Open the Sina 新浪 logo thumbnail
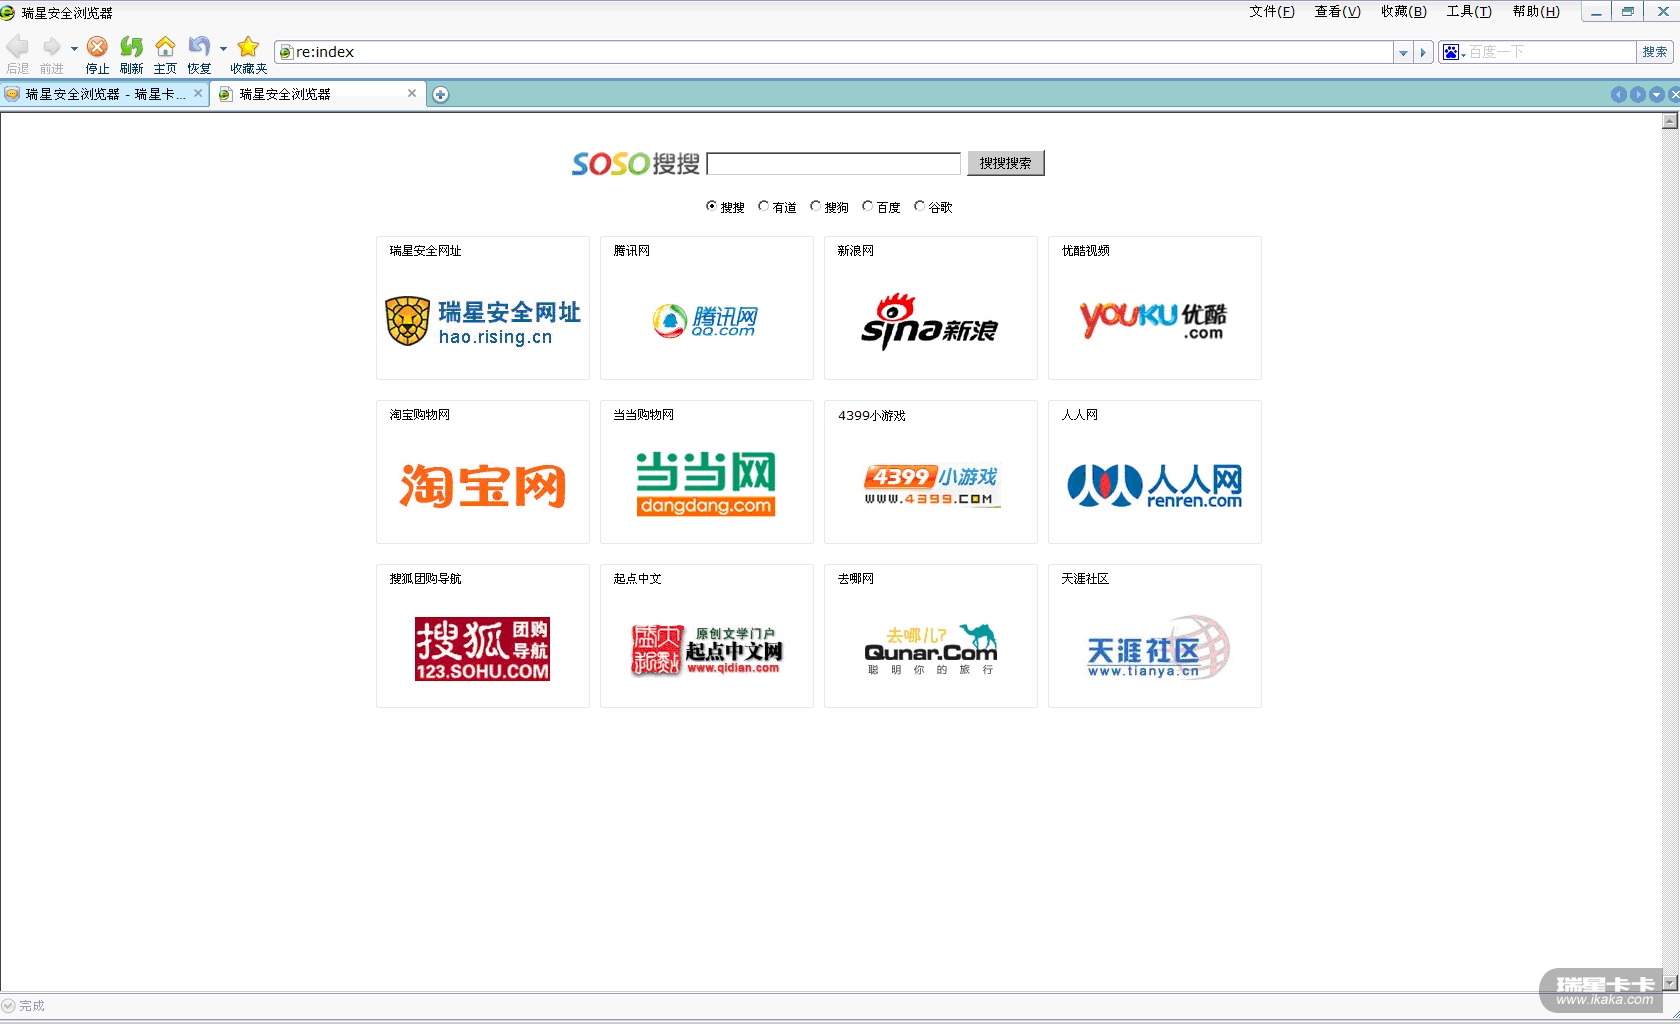Screen dimensions: 1680x1024 pyautogui.click(x=930, y=322)
